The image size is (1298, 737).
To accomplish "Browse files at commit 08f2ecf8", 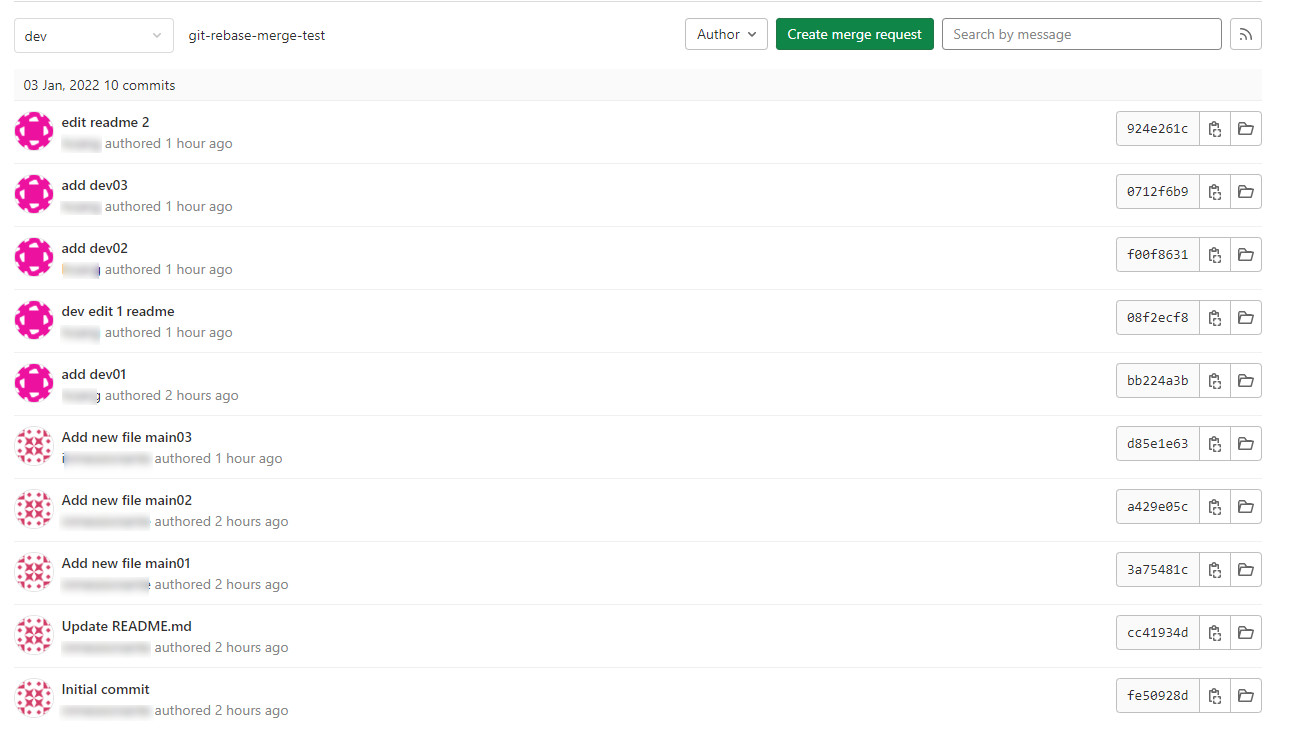I will point(1246,318).
